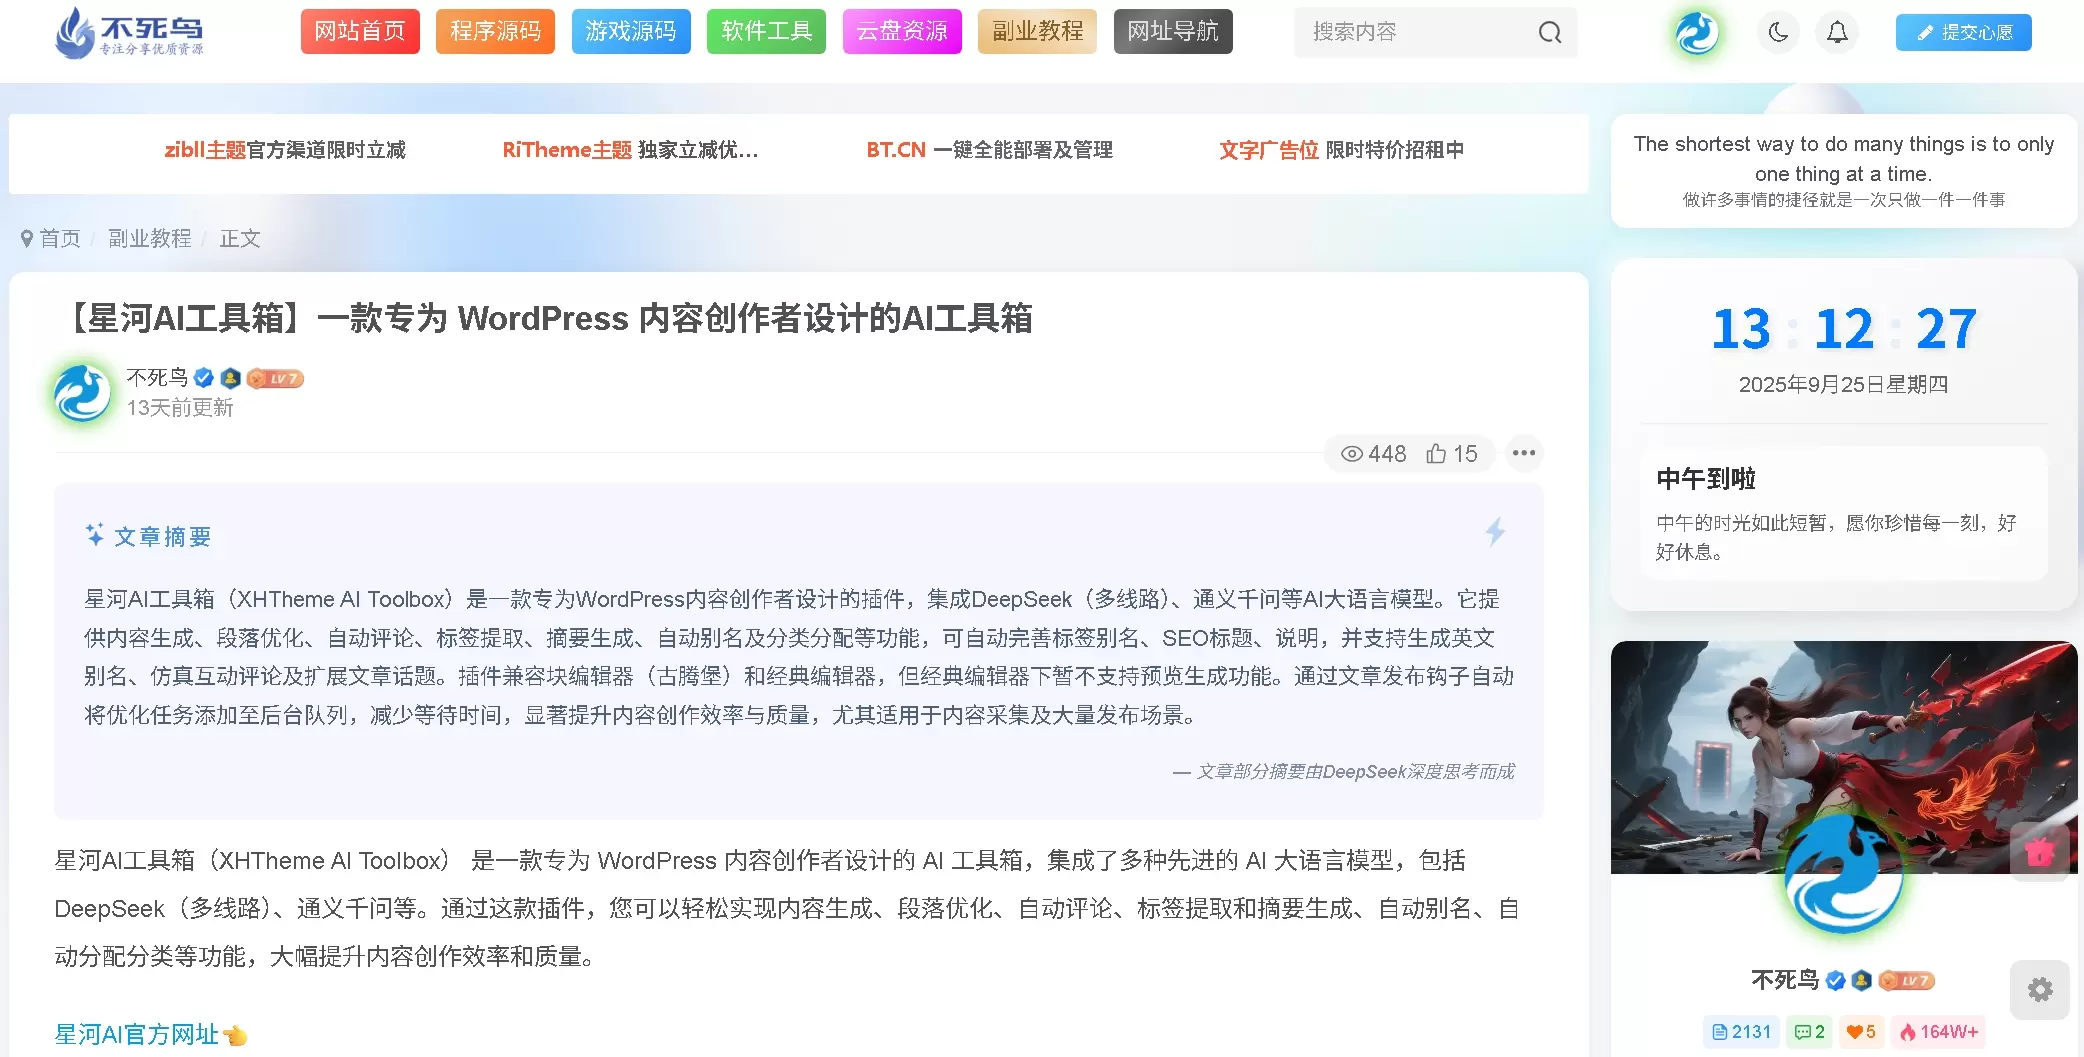Go to 副业教程 breadcrumb
Viewport: 2084px width, 1057px height.
(150, 239)
